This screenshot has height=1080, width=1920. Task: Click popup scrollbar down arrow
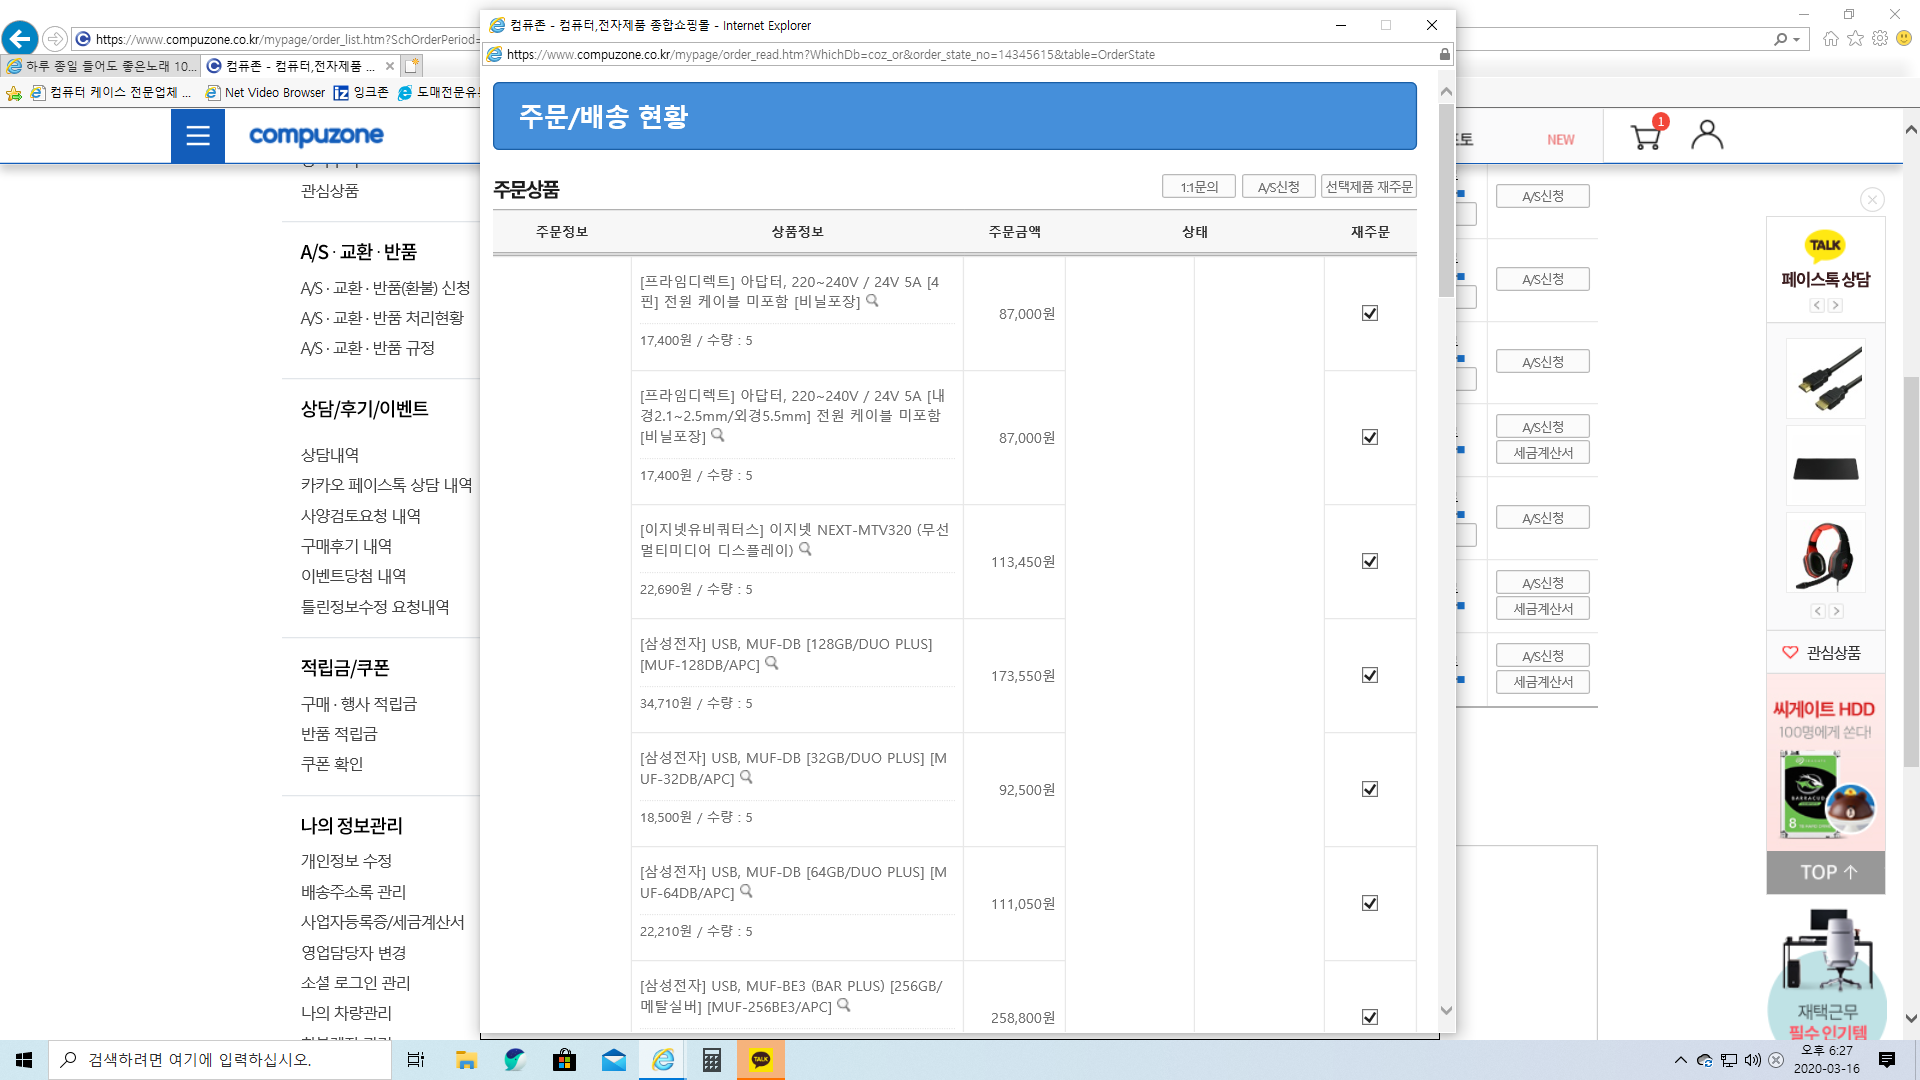1446,1010
